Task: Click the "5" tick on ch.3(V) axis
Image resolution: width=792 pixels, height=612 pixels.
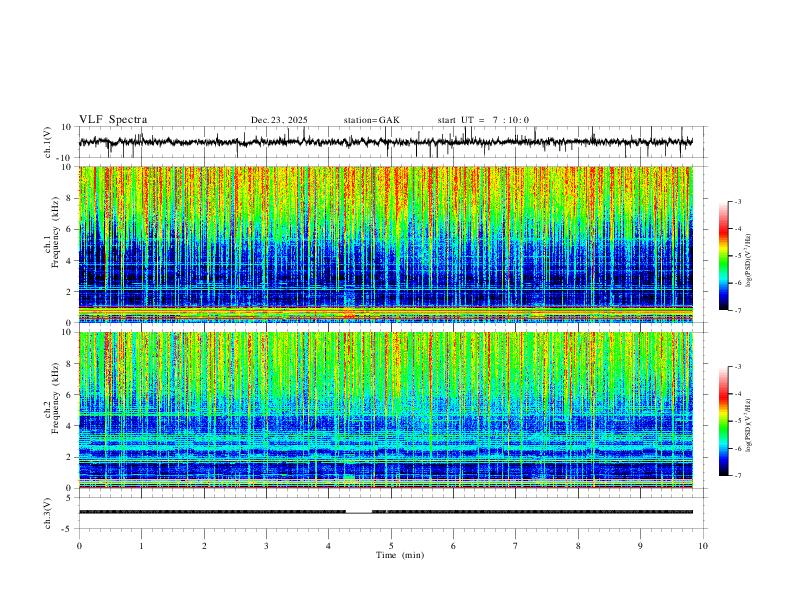Action: (69, 497)
